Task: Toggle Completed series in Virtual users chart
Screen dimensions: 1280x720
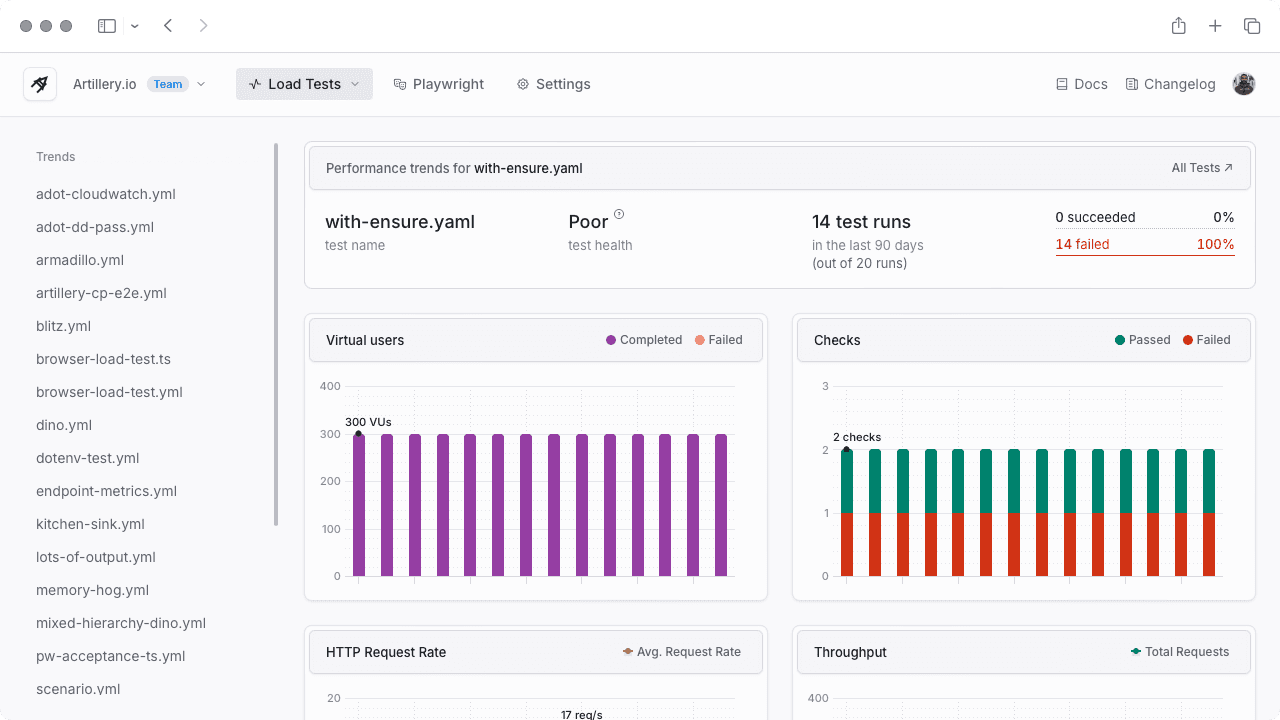Action: tap(643, 339)
